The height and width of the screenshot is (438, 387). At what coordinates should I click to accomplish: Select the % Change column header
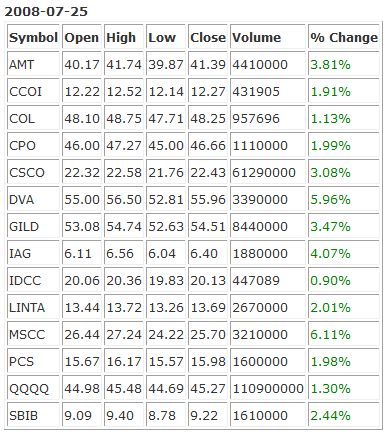(344, 38)
